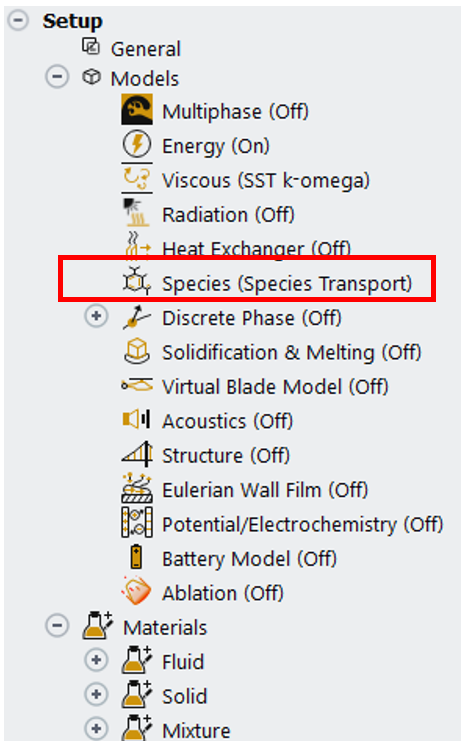Select Structure (Off) model entry
466x747 pixels.
[x=226, y=456]
